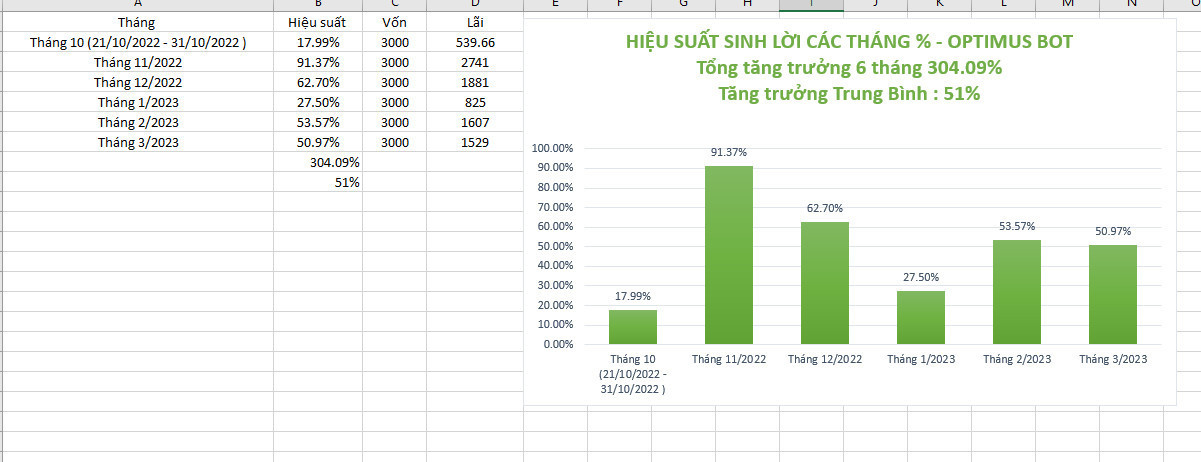Click the 1607 profit cell
Viewport: 1201px width, 462px height.
[x=474, y=122]
